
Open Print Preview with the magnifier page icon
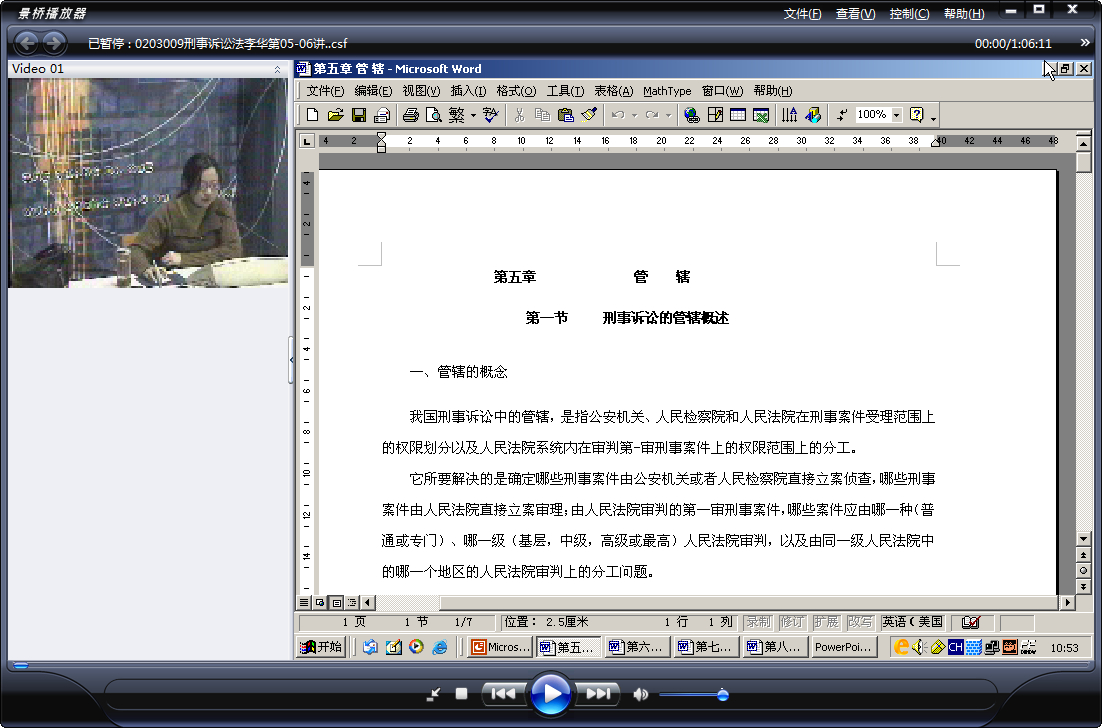(x=434, y=115)
